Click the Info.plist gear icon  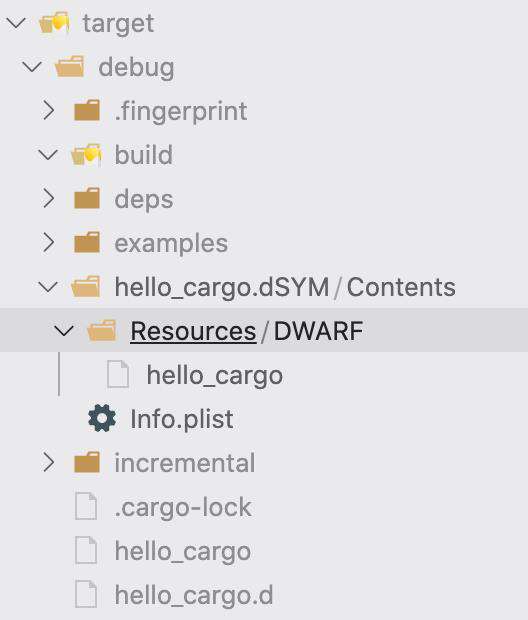click(x=102, y=418)
